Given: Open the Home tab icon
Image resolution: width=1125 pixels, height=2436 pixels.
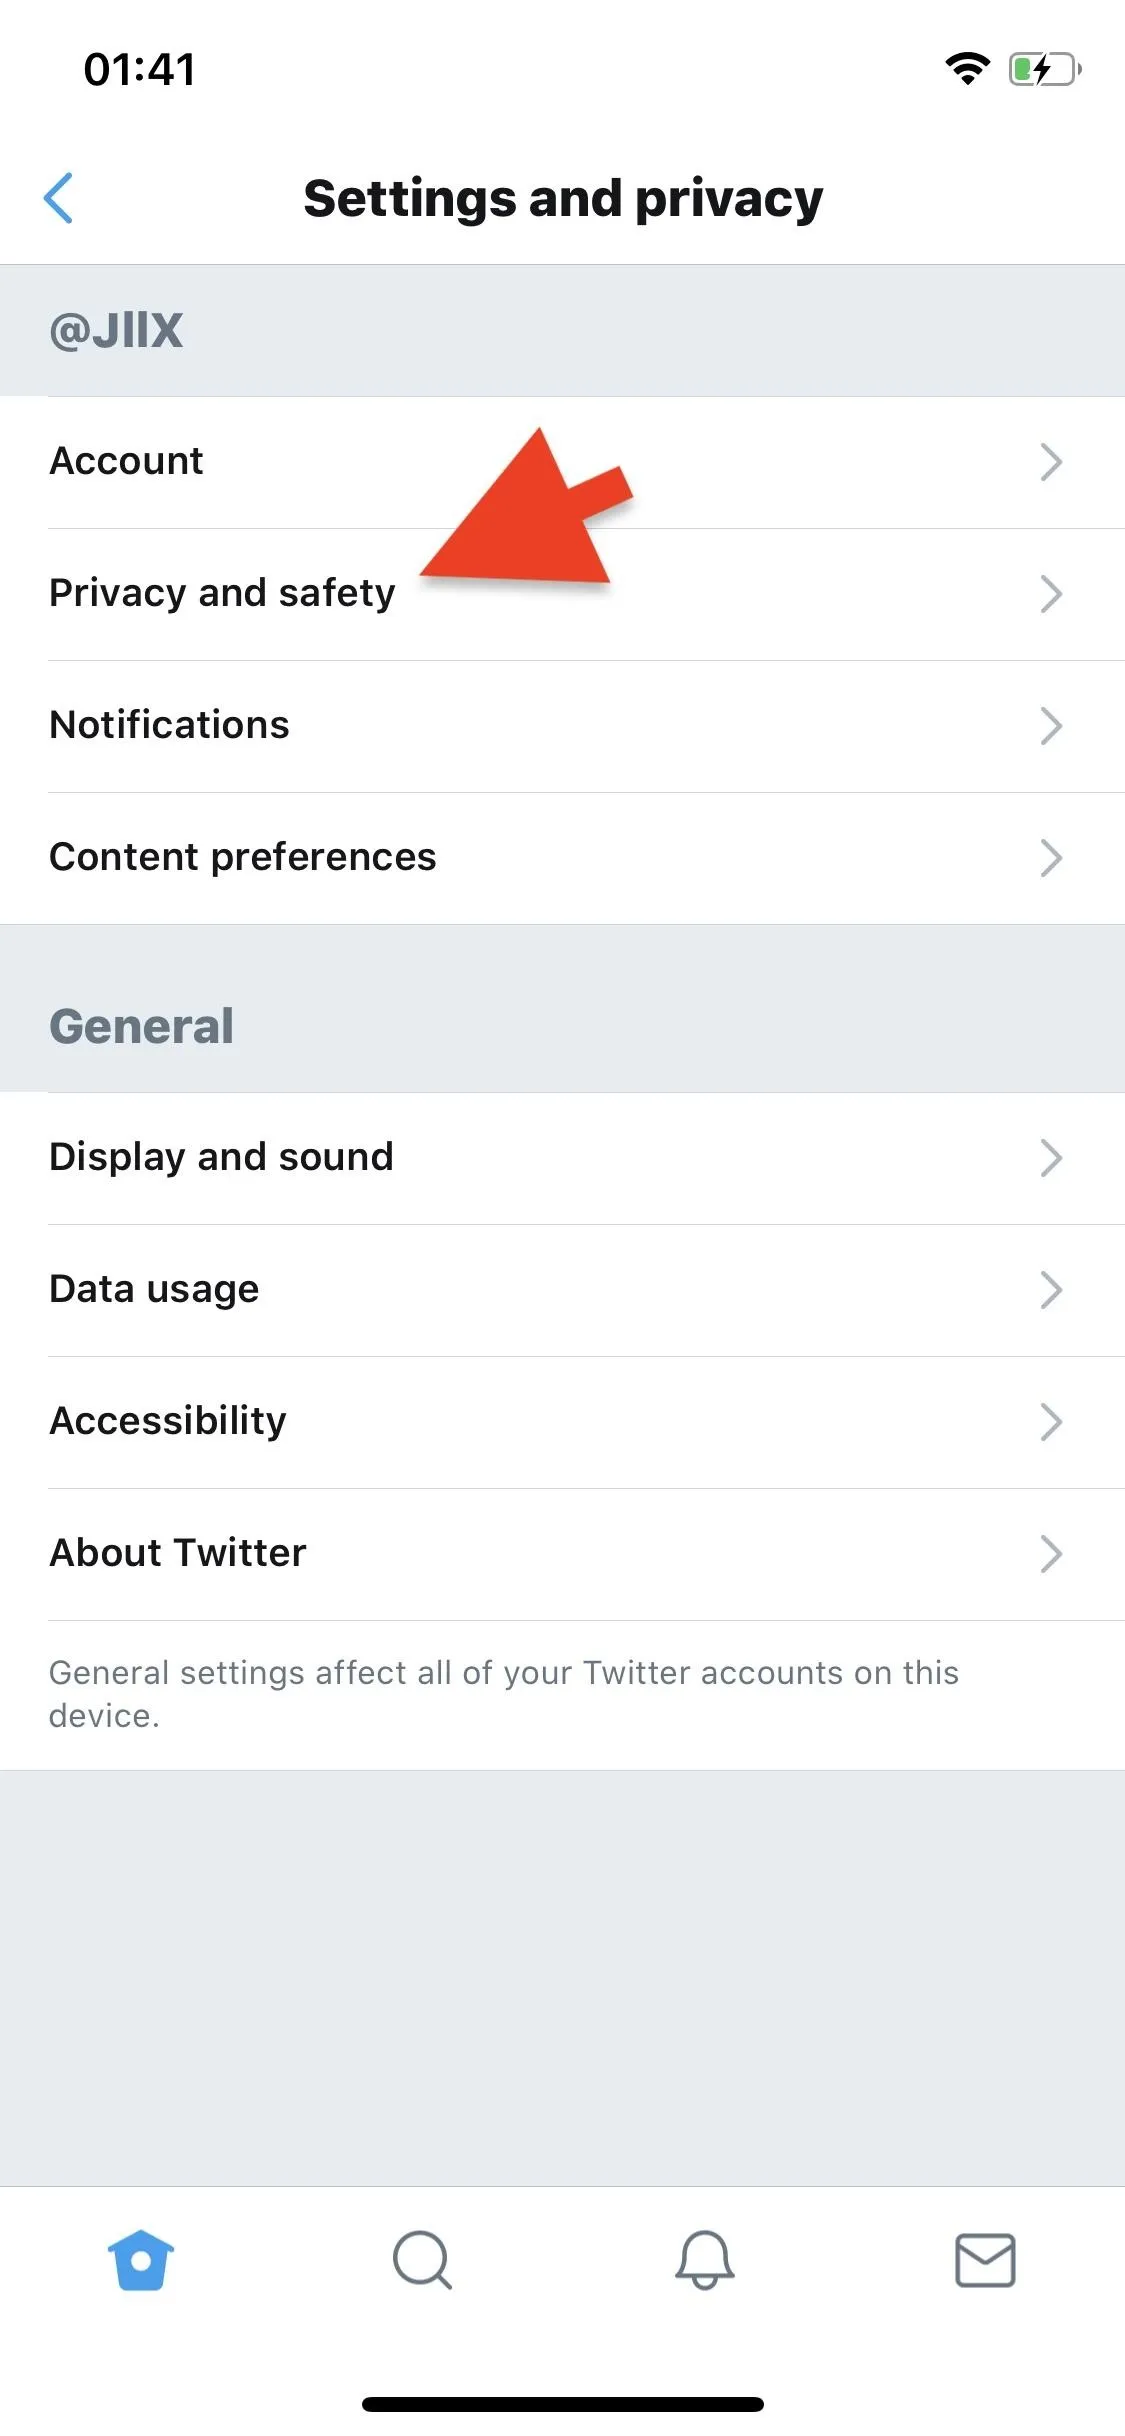Looking at the screenshot, I should point(141,2260).
